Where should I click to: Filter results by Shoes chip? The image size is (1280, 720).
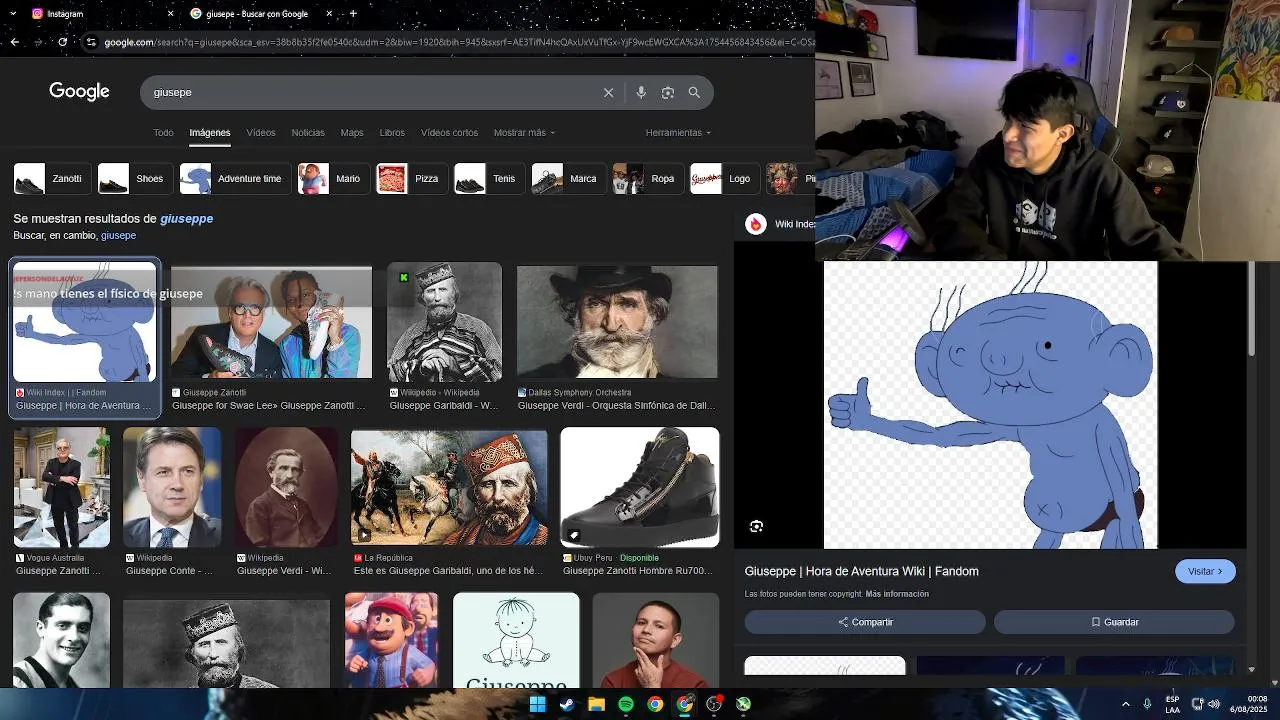coord(135,178)
